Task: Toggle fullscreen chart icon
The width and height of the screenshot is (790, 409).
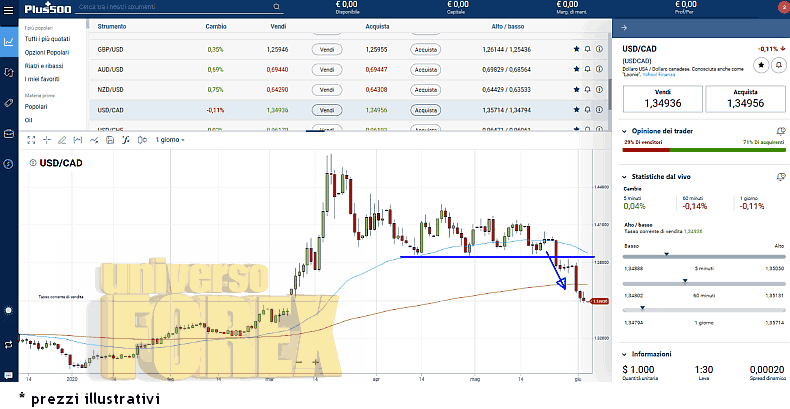Action: click(x=31, y=139)
